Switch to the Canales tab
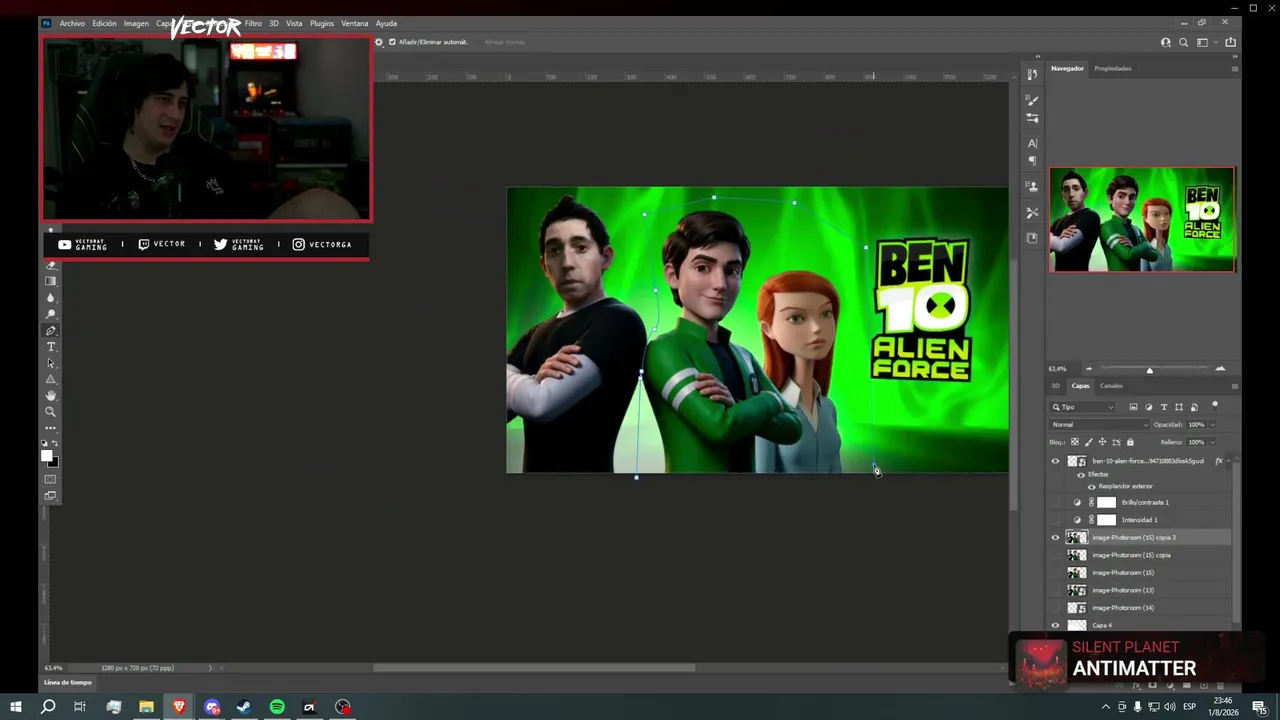 [x=1111, y=386]
